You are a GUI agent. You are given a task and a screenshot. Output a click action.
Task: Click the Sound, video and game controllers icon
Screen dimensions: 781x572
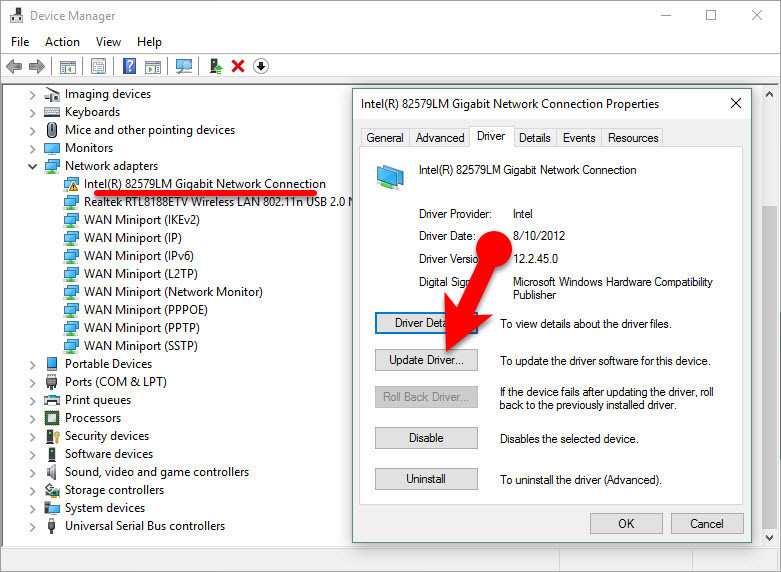point(52,472)
